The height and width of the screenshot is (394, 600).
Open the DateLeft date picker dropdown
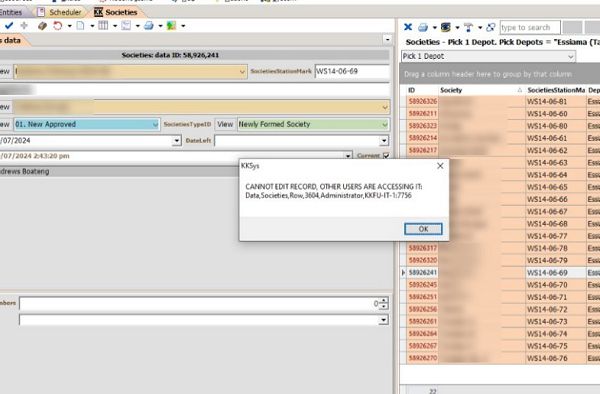[384, 141]
